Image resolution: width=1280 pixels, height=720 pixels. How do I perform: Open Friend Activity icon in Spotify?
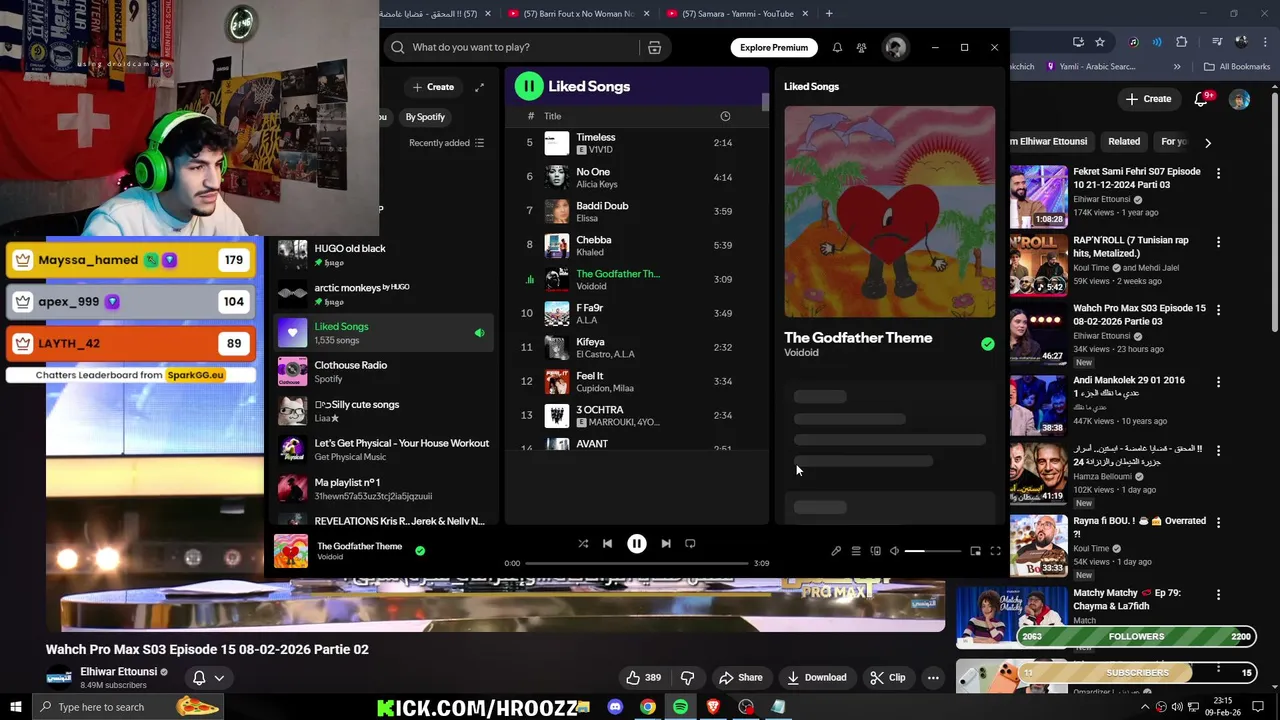pyautogui.click(x=861, y=47)
